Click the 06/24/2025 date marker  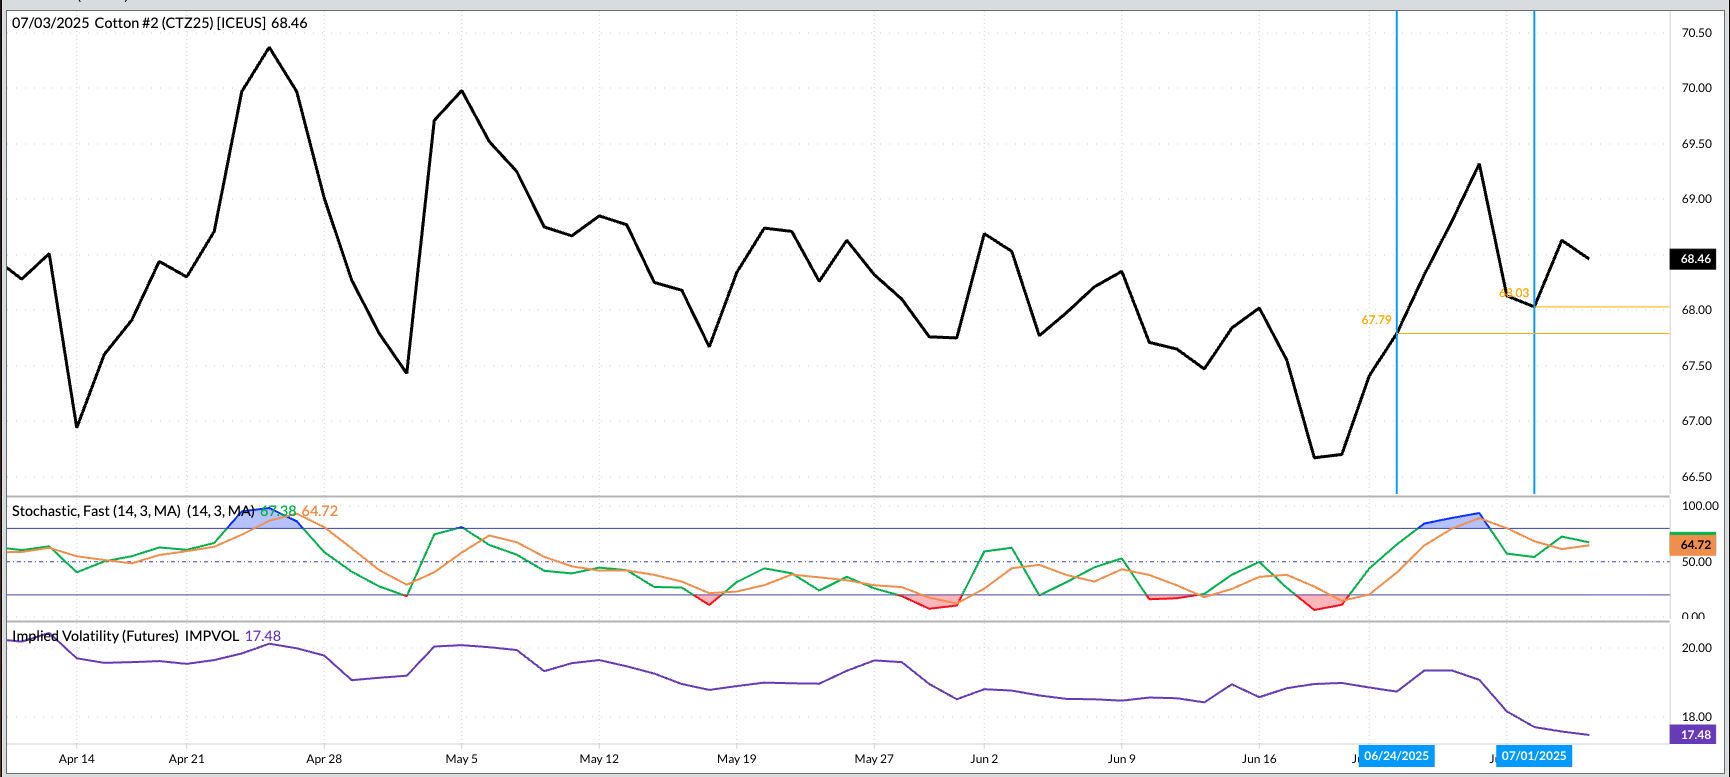coord(1396,756)
